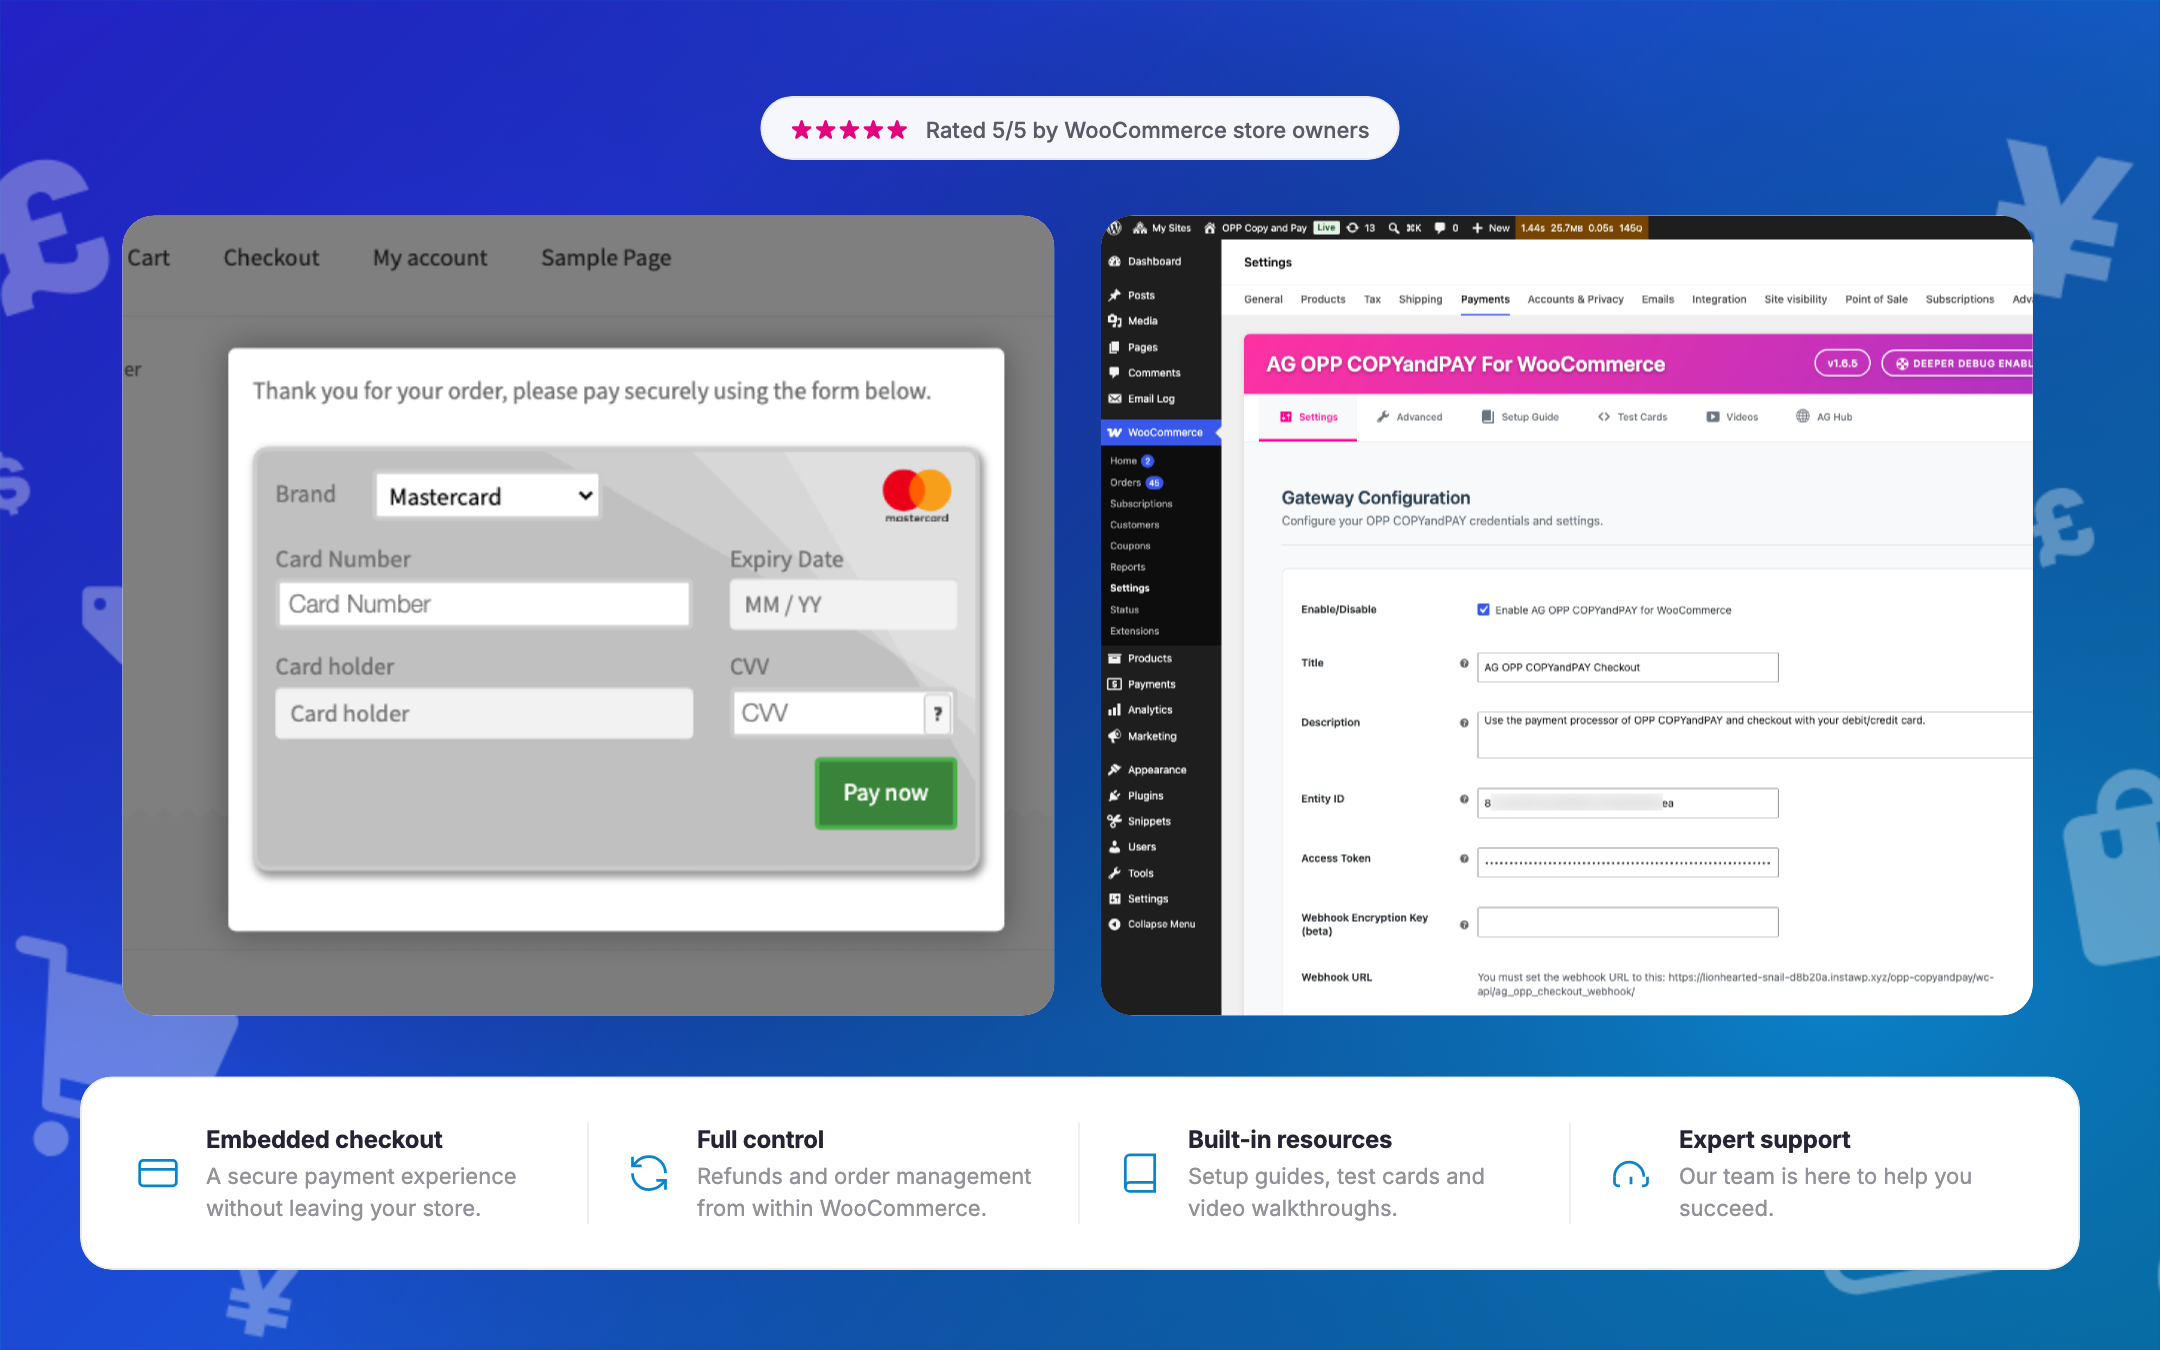2160x1350 pixels.
Task: Switch to Integration settings tab
Action: pos(1719,299)
